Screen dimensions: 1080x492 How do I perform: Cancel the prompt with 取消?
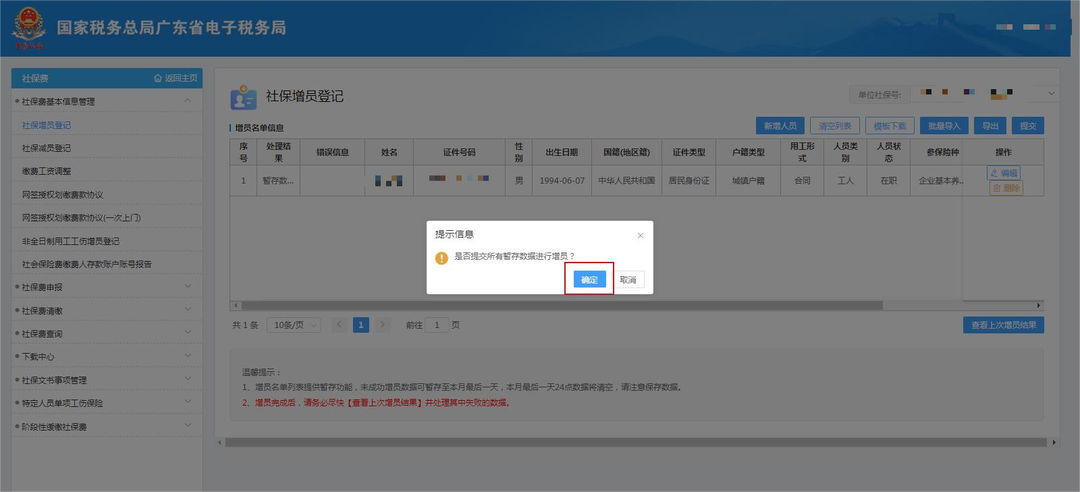click(627, 279)
